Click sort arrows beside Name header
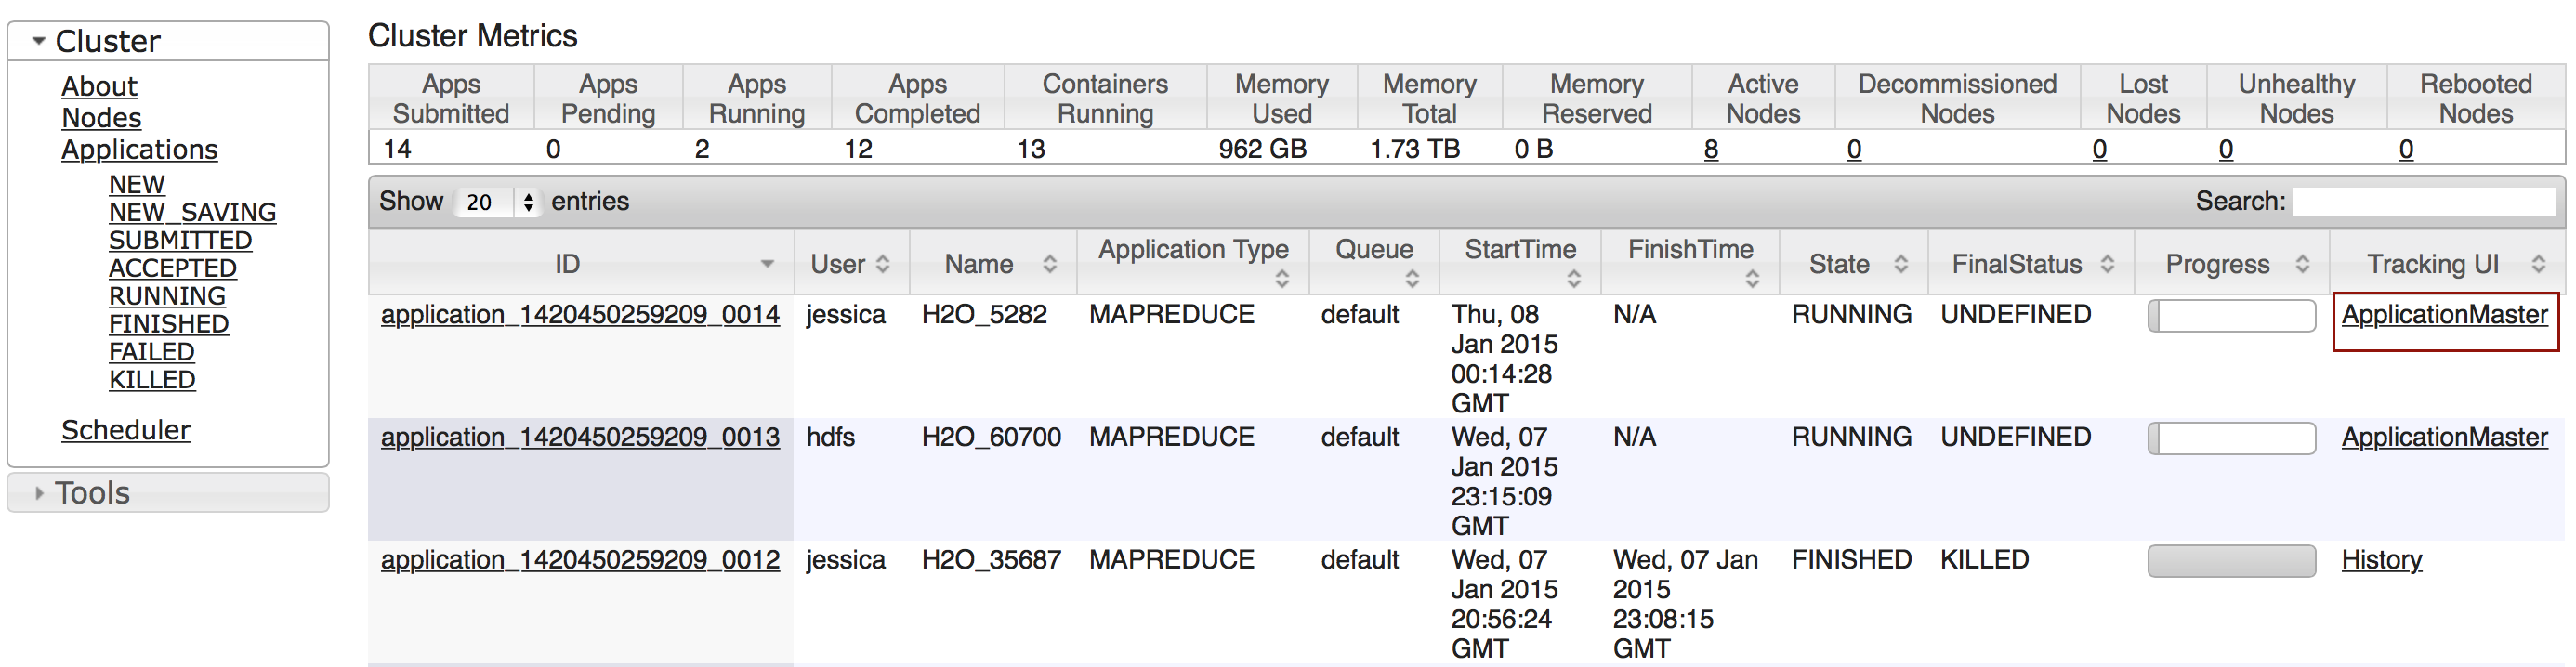 (x=1049, y=264)
